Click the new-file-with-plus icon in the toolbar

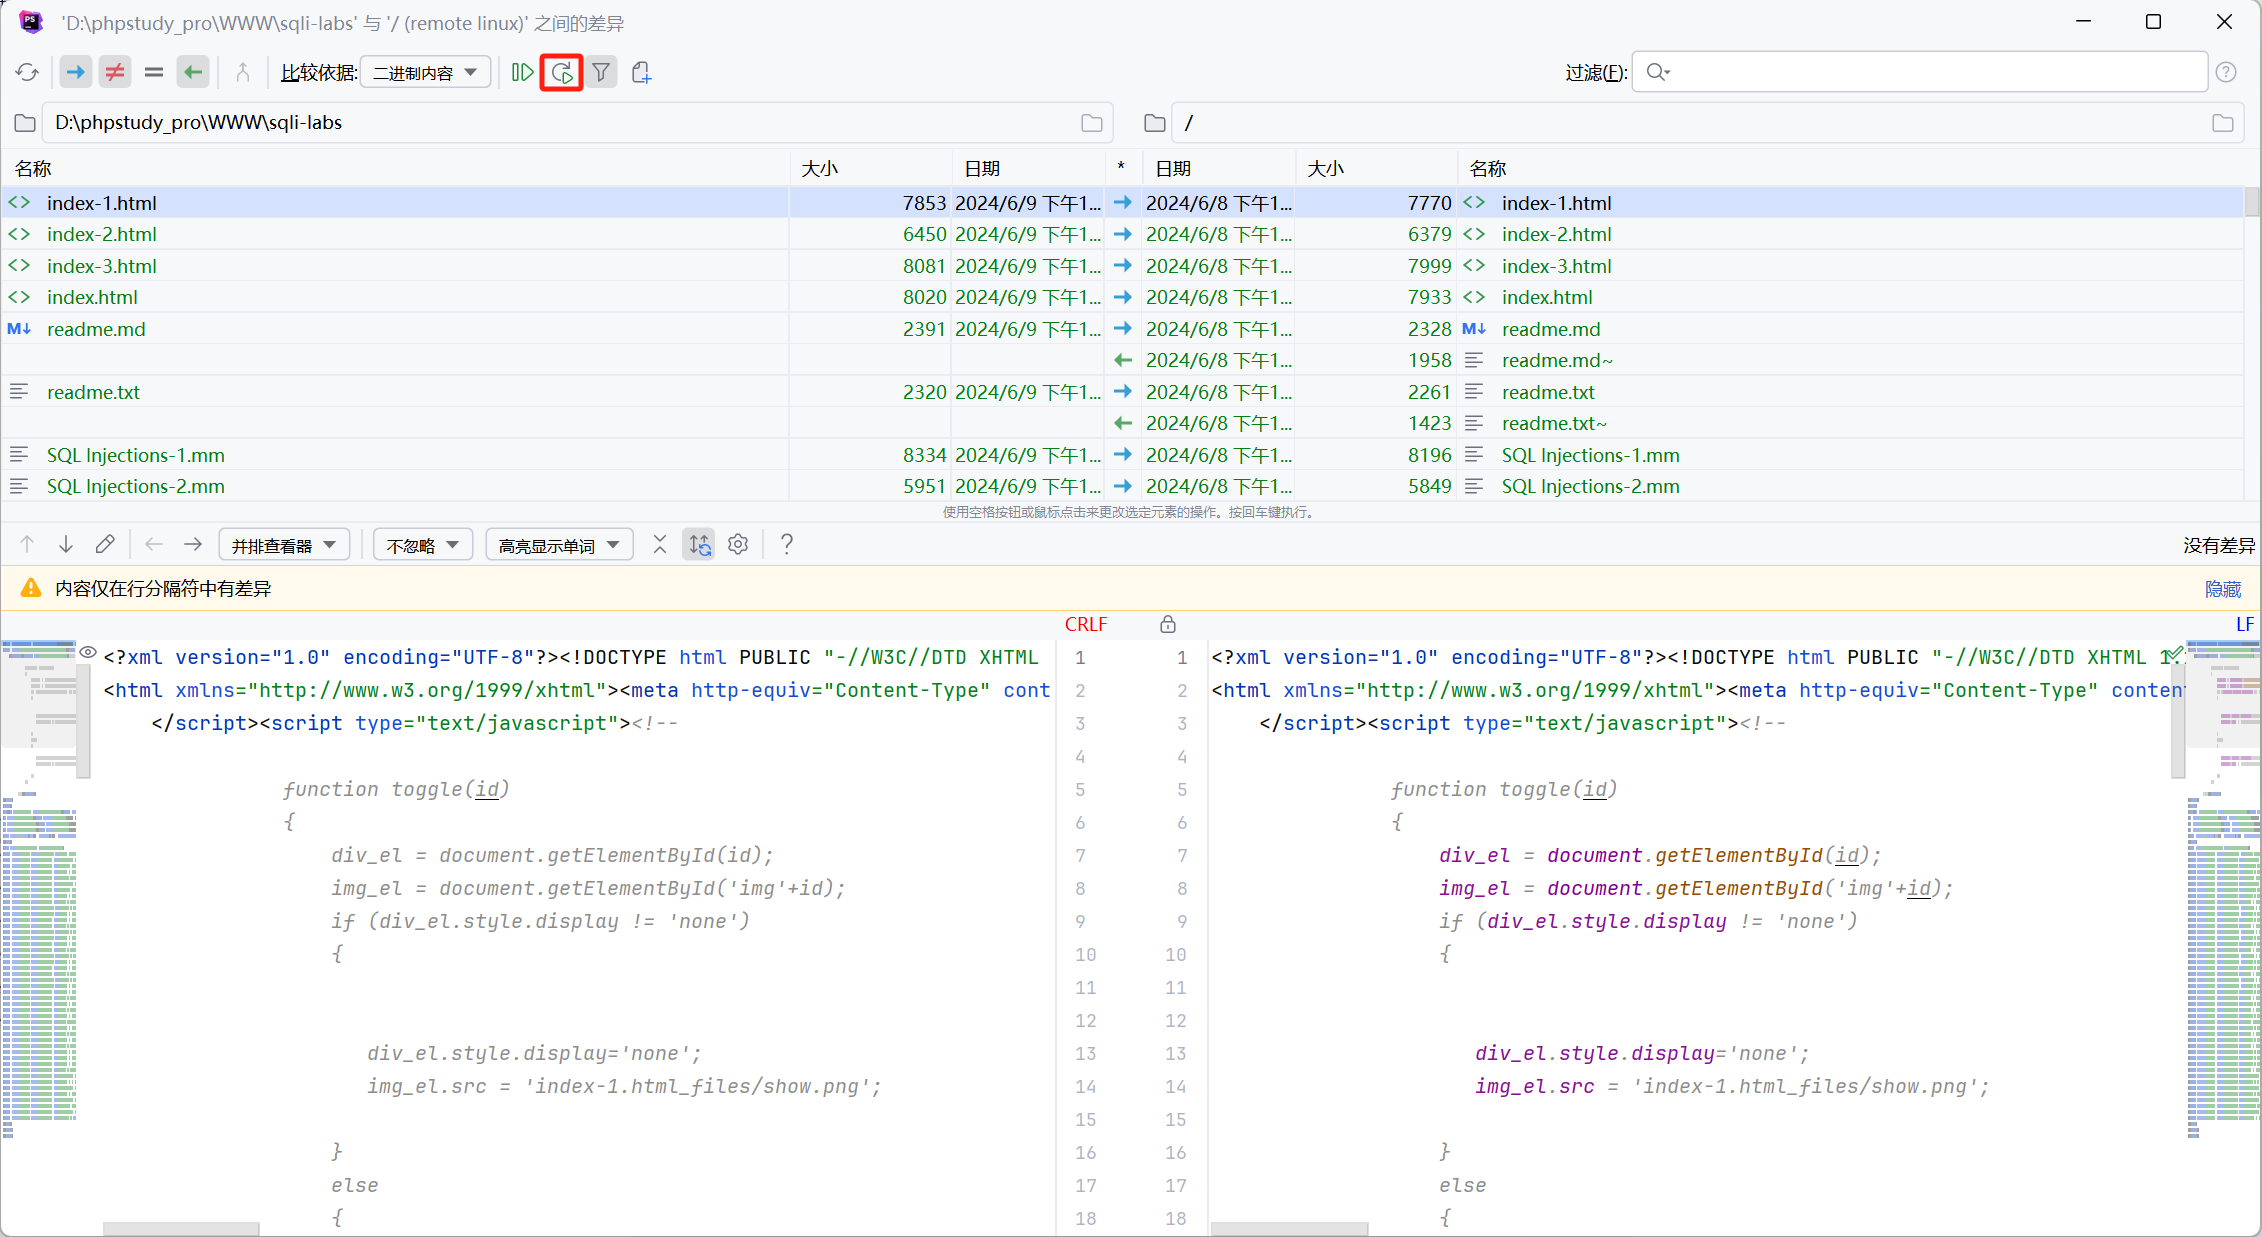tap(641, 72)
